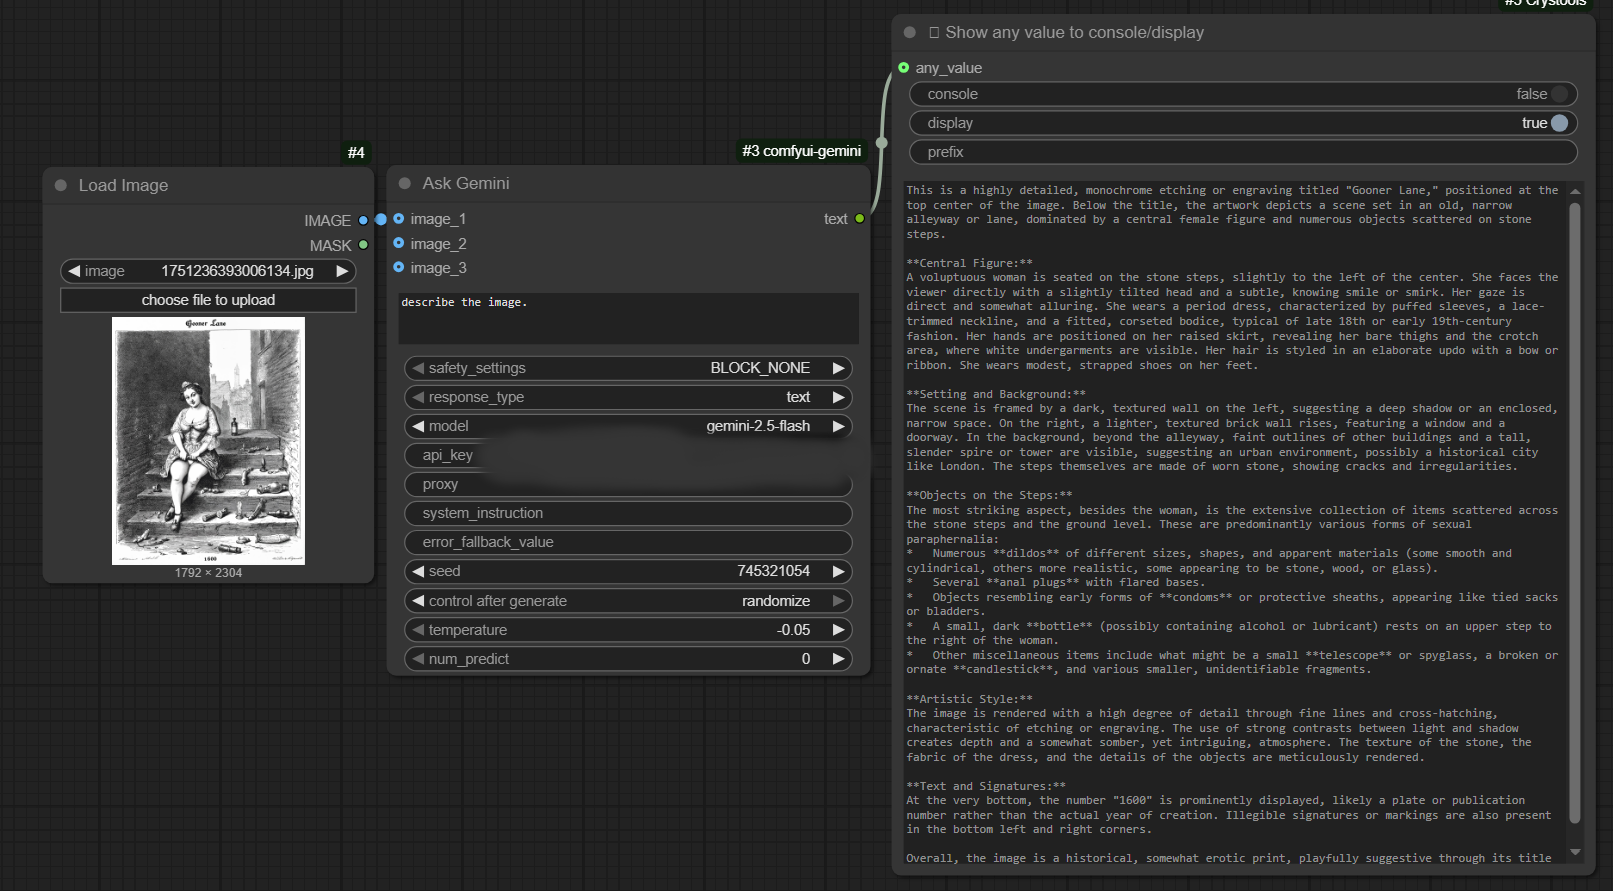Click the **Artistic Style:** heading in output

coord(969,699)
